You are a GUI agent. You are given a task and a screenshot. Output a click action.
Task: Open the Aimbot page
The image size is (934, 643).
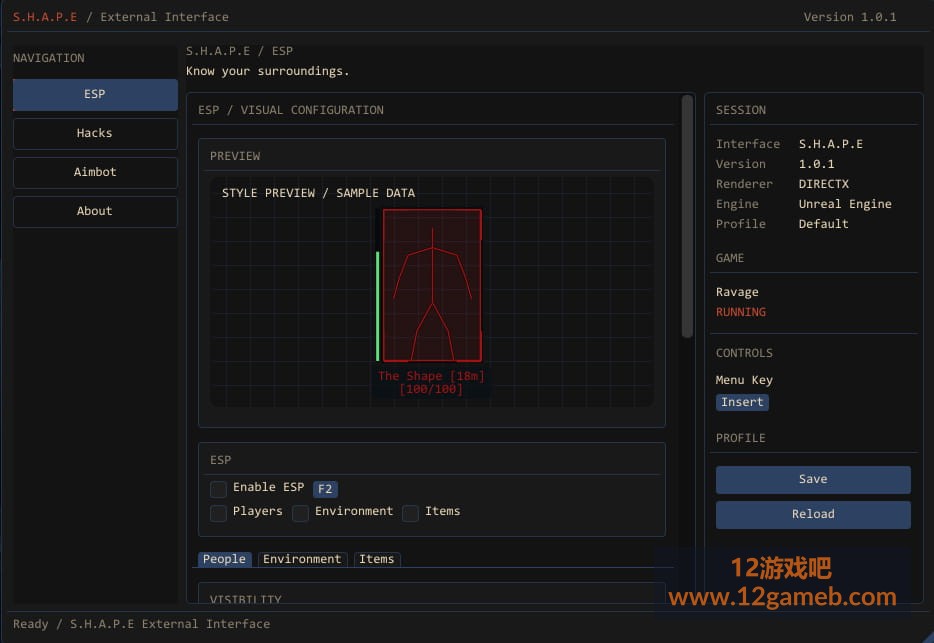(x=95, y=172)
